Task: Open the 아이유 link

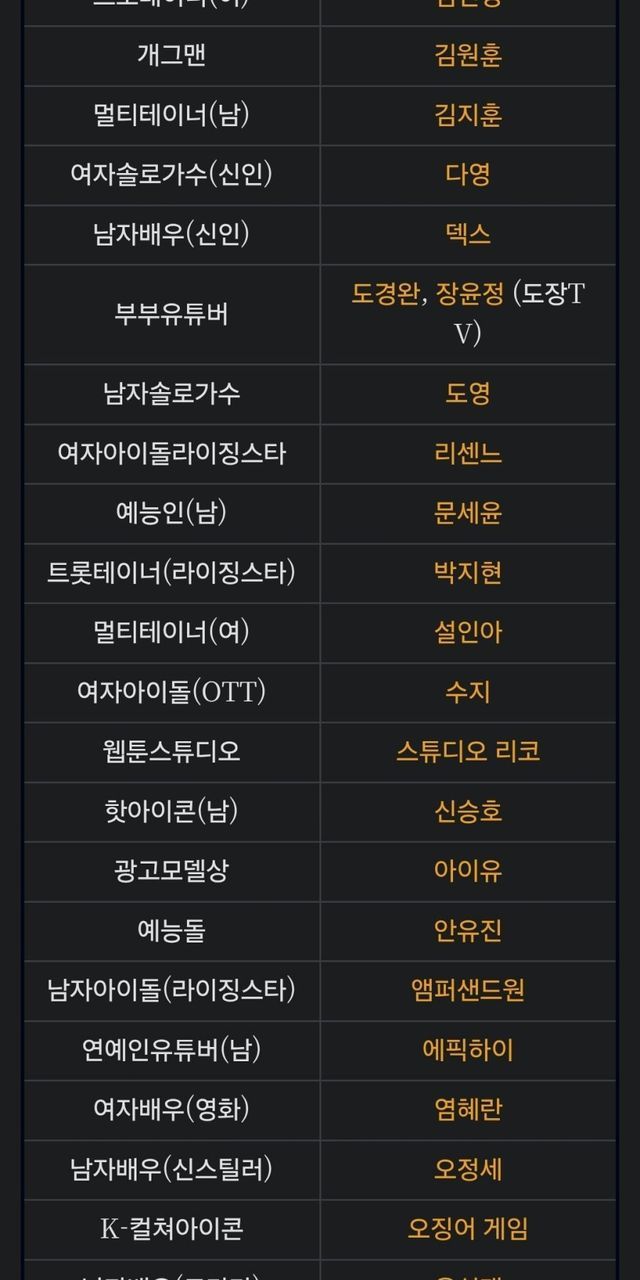Action: pyautogui.click(x=468, y=871)
